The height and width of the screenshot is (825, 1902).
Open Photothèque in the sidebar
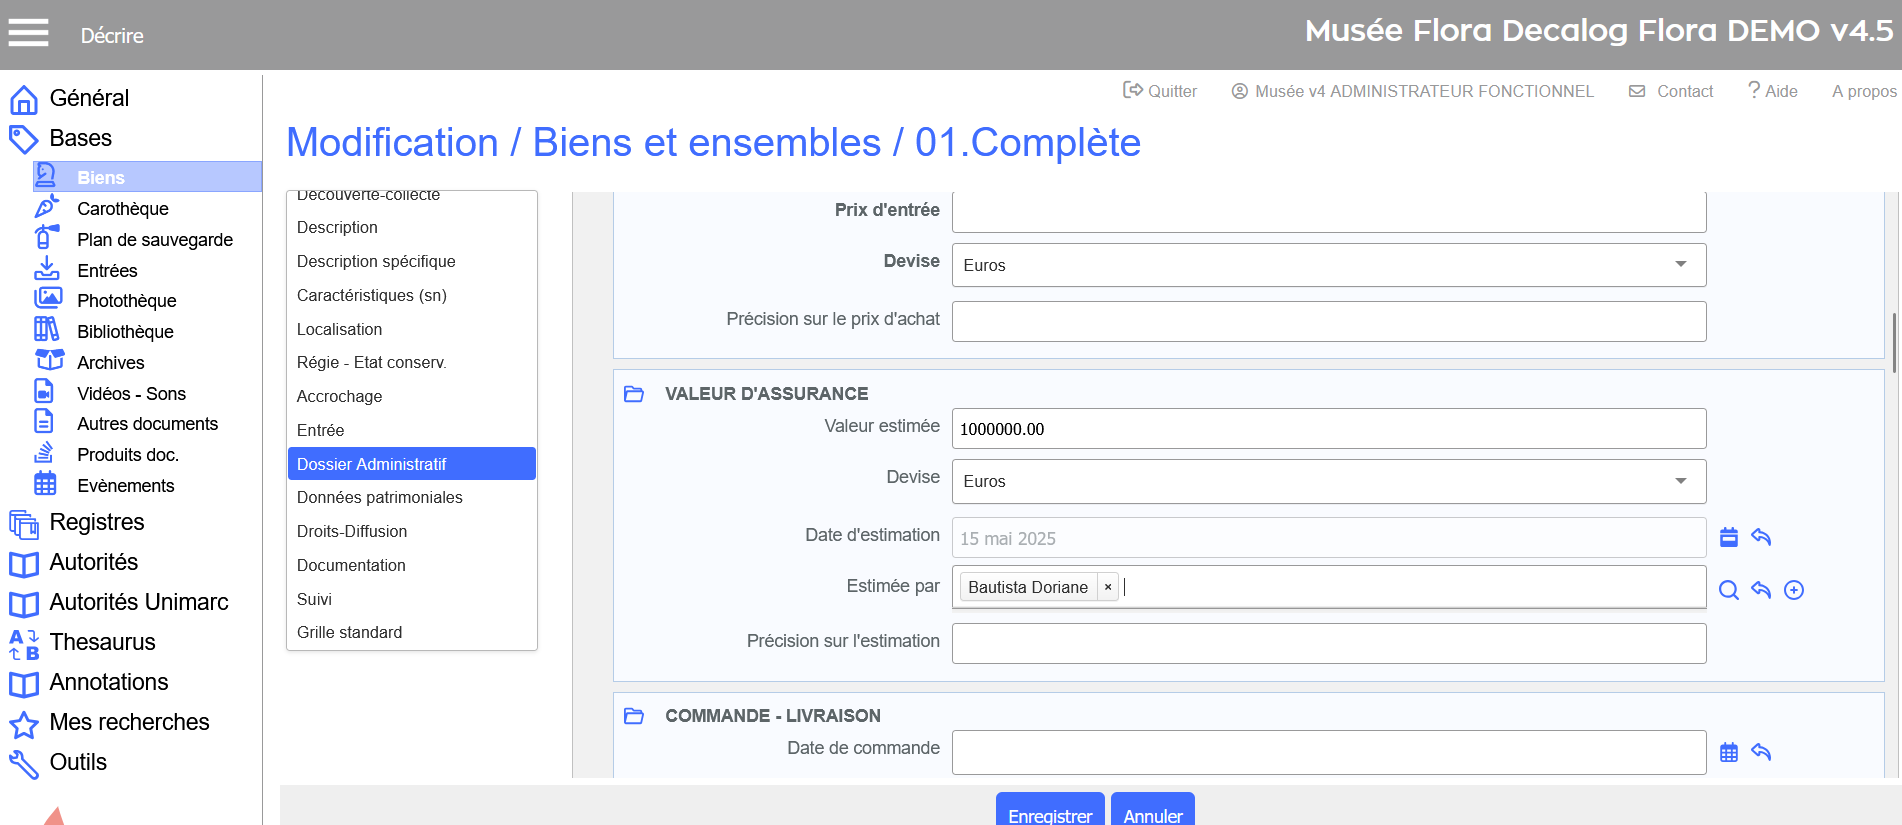(x=126, y=300)
